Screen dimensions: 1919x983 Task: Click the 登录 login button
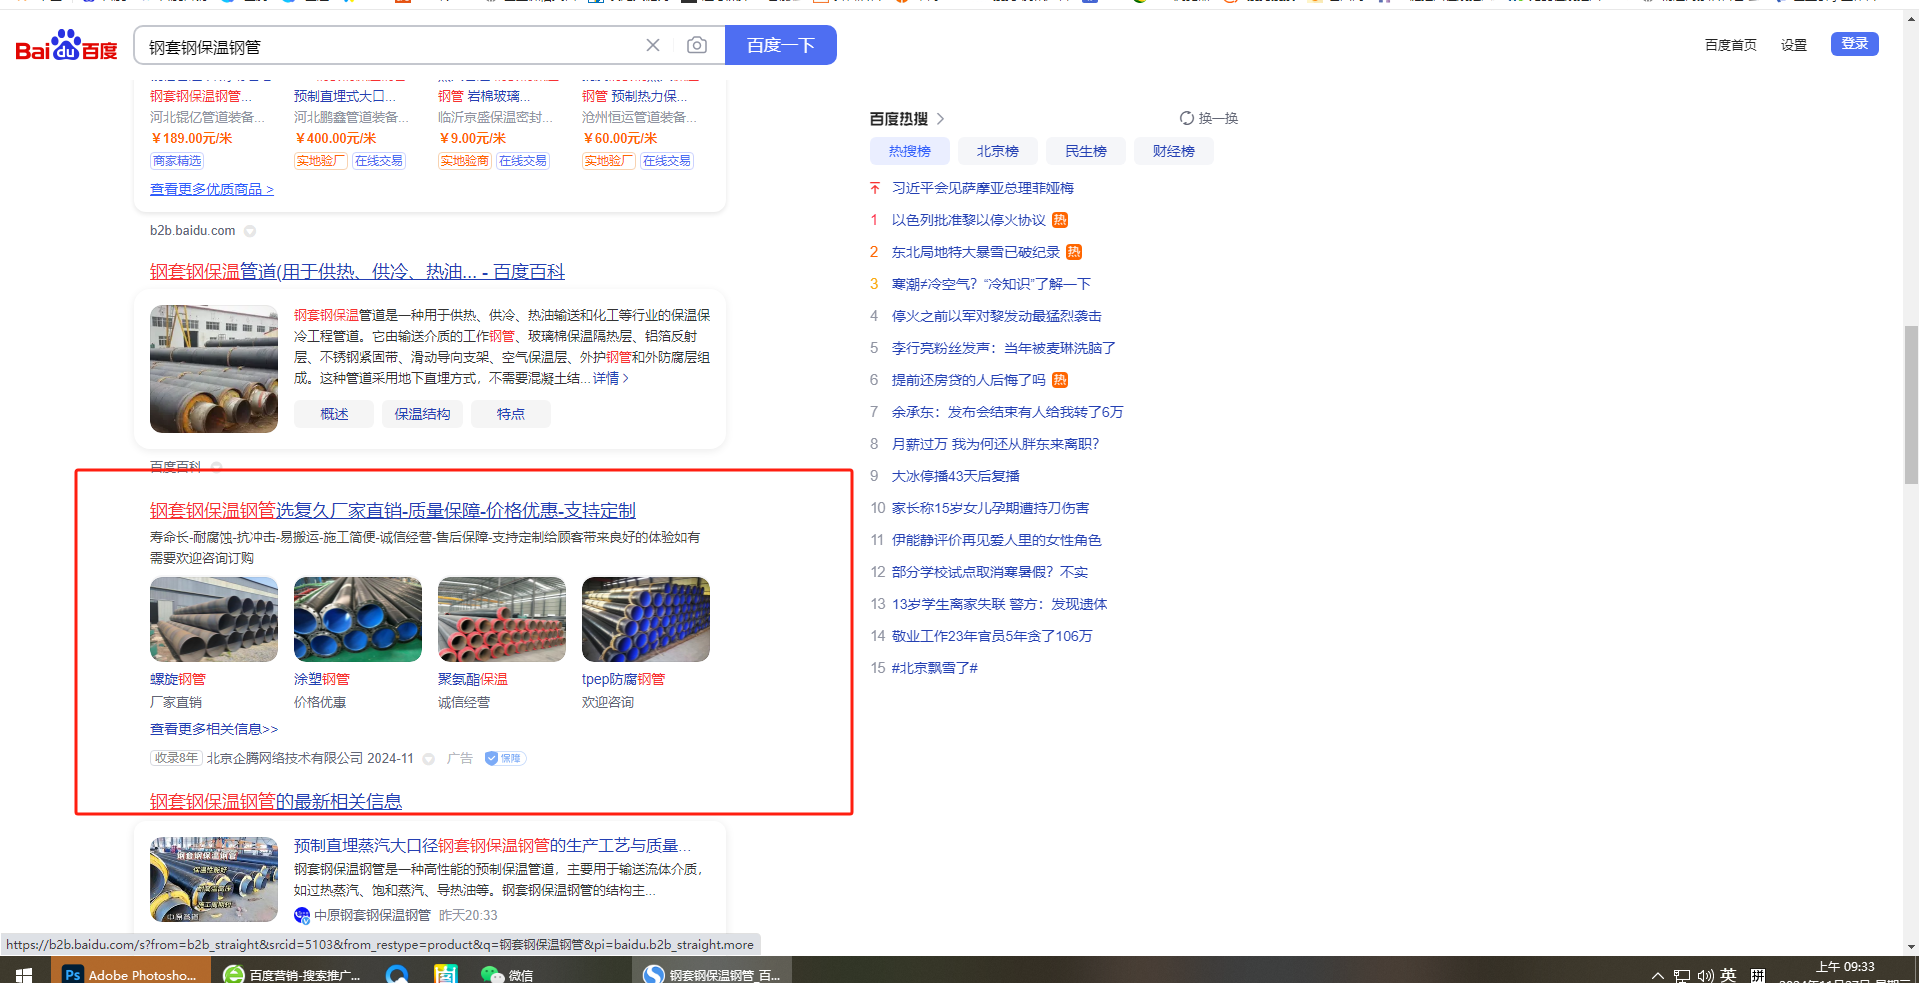(x=1855, y=44)
